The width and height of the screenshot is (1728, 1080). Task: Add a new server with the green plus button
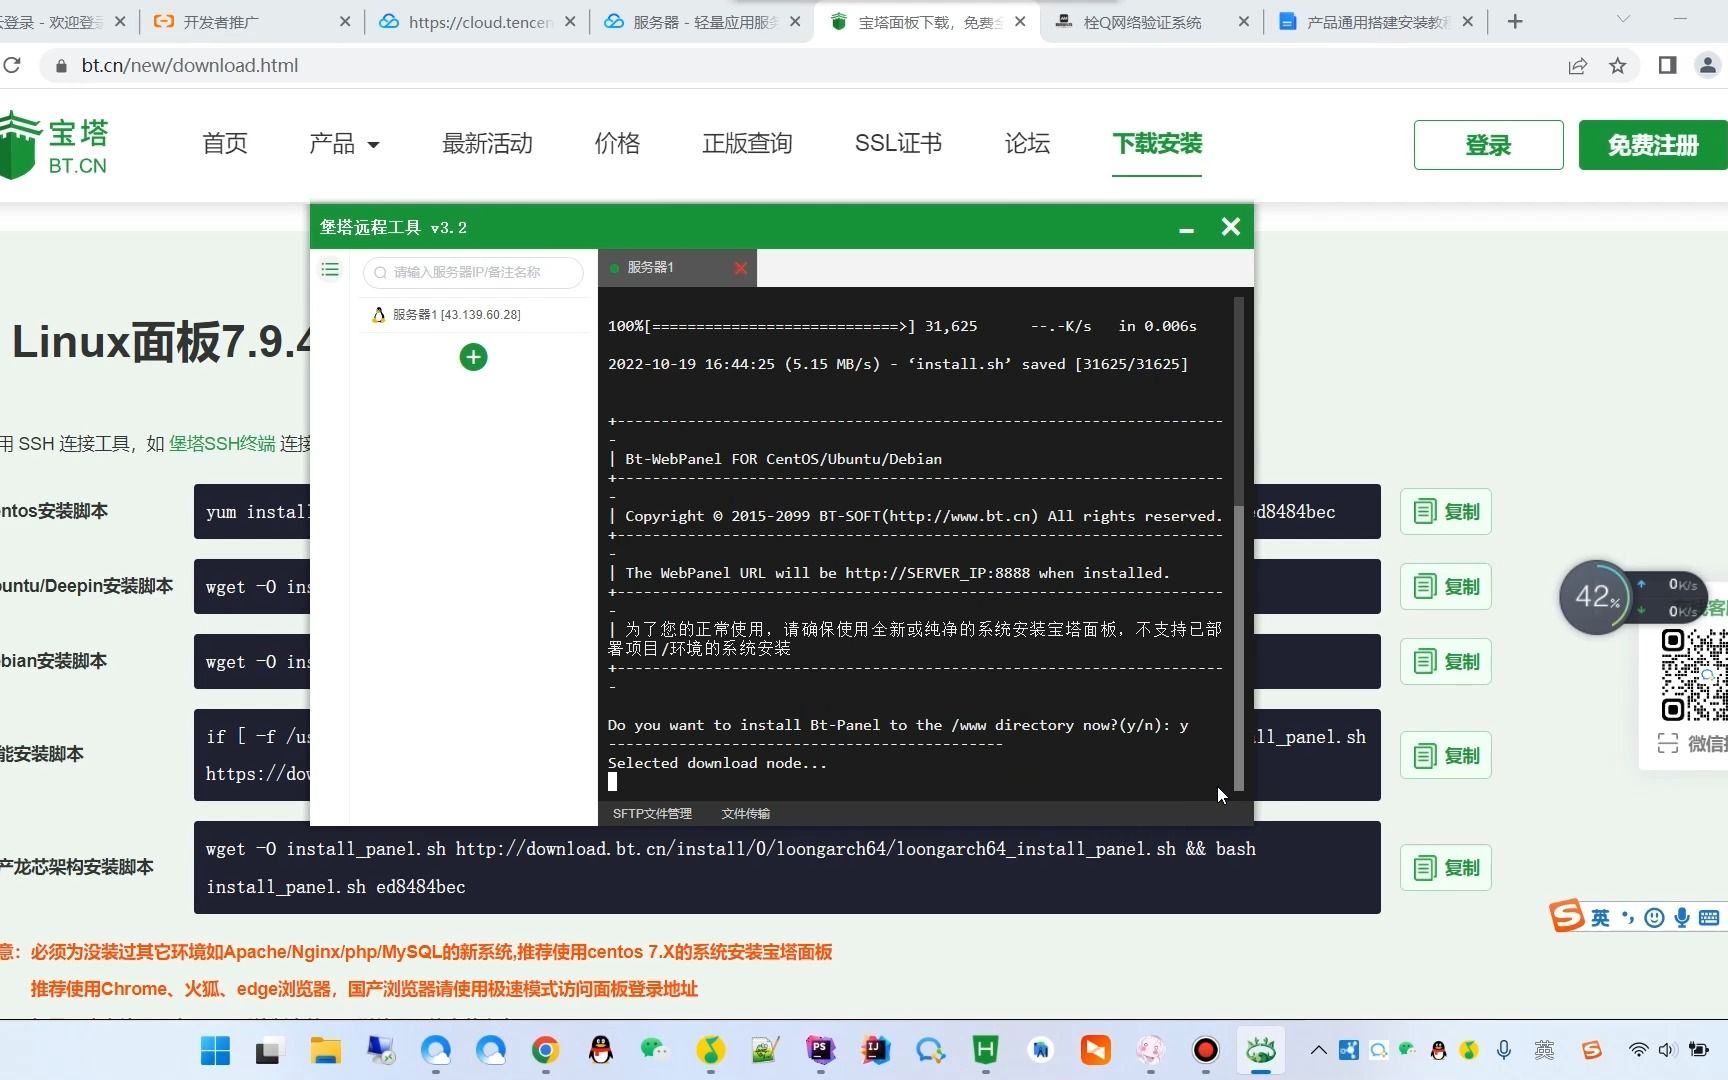coord(473,357)
